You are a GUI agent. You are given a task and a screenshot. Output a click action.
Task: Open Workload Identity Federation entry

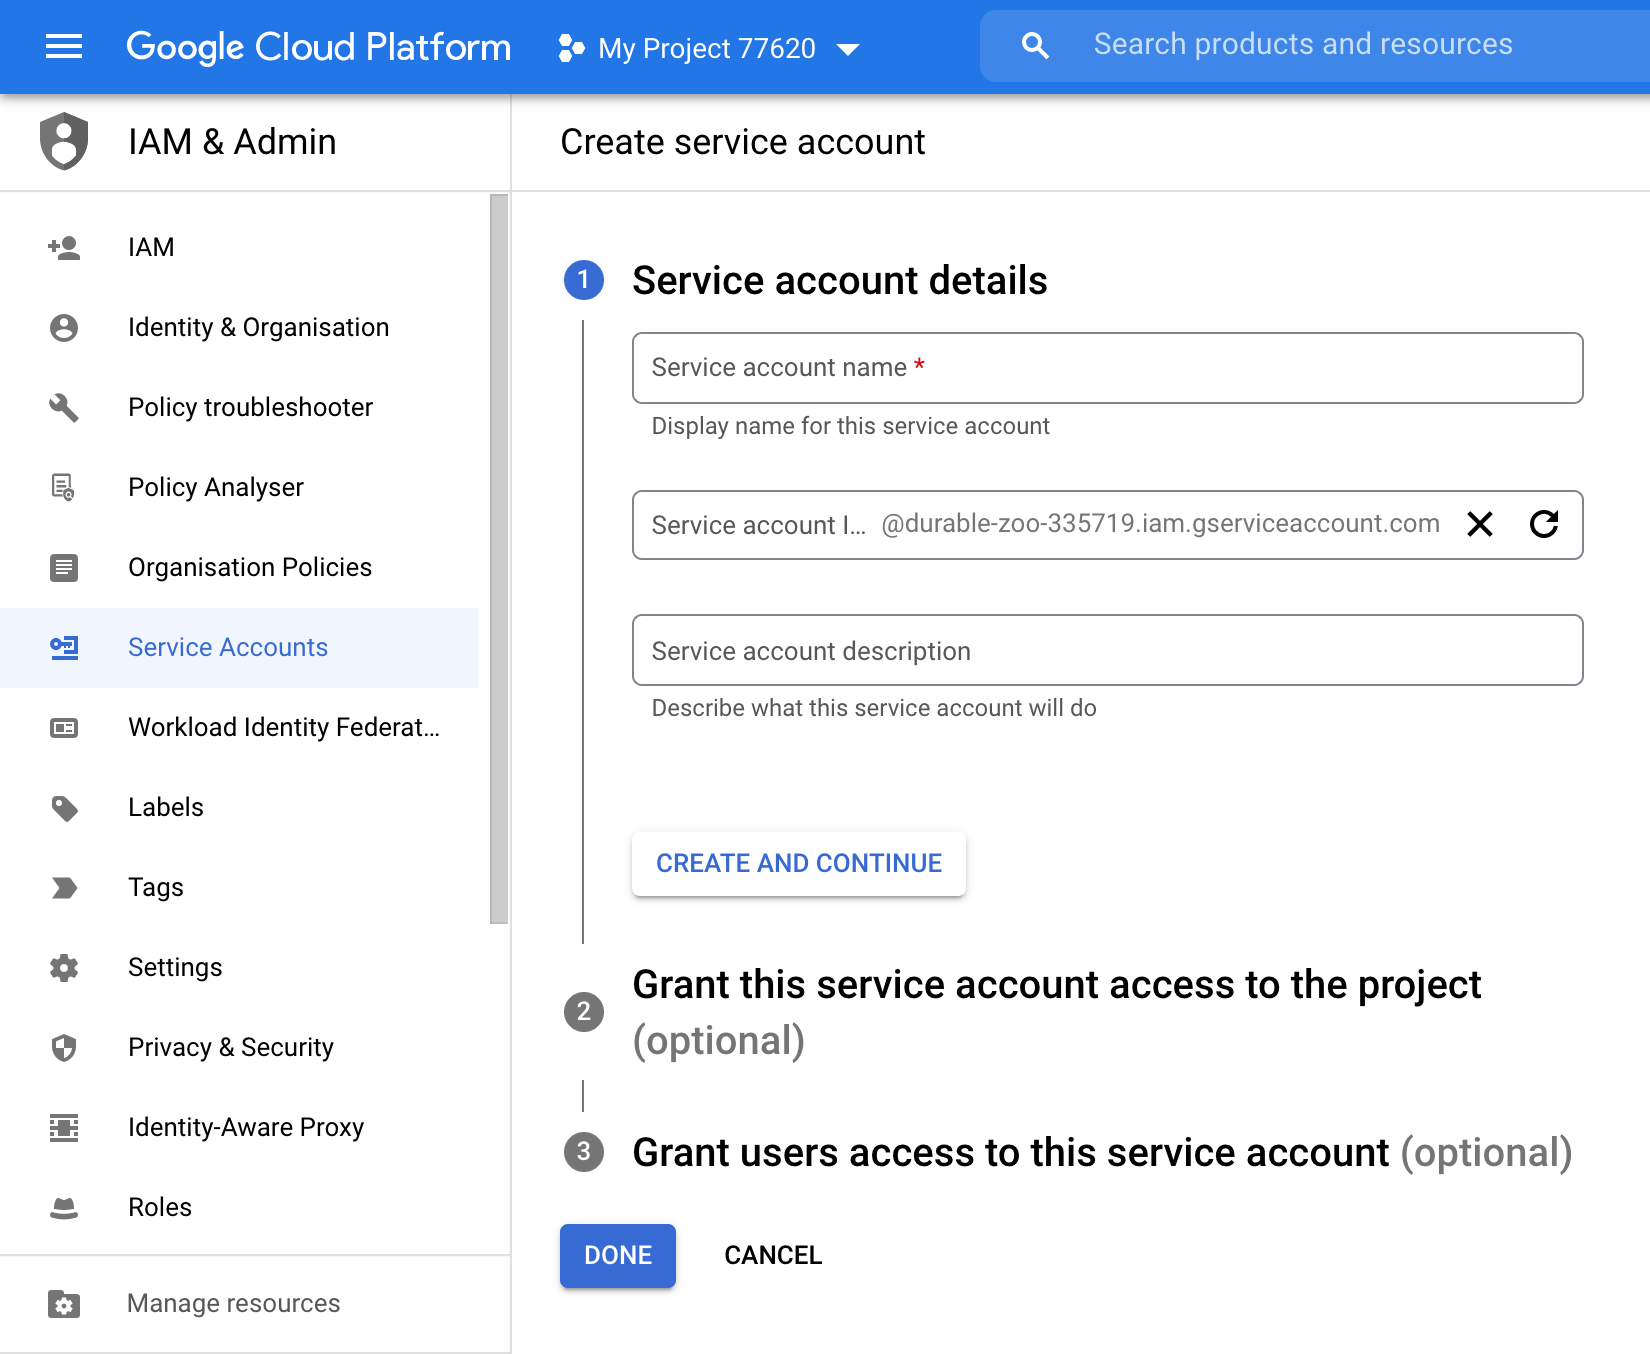click(x=239, y=727)
